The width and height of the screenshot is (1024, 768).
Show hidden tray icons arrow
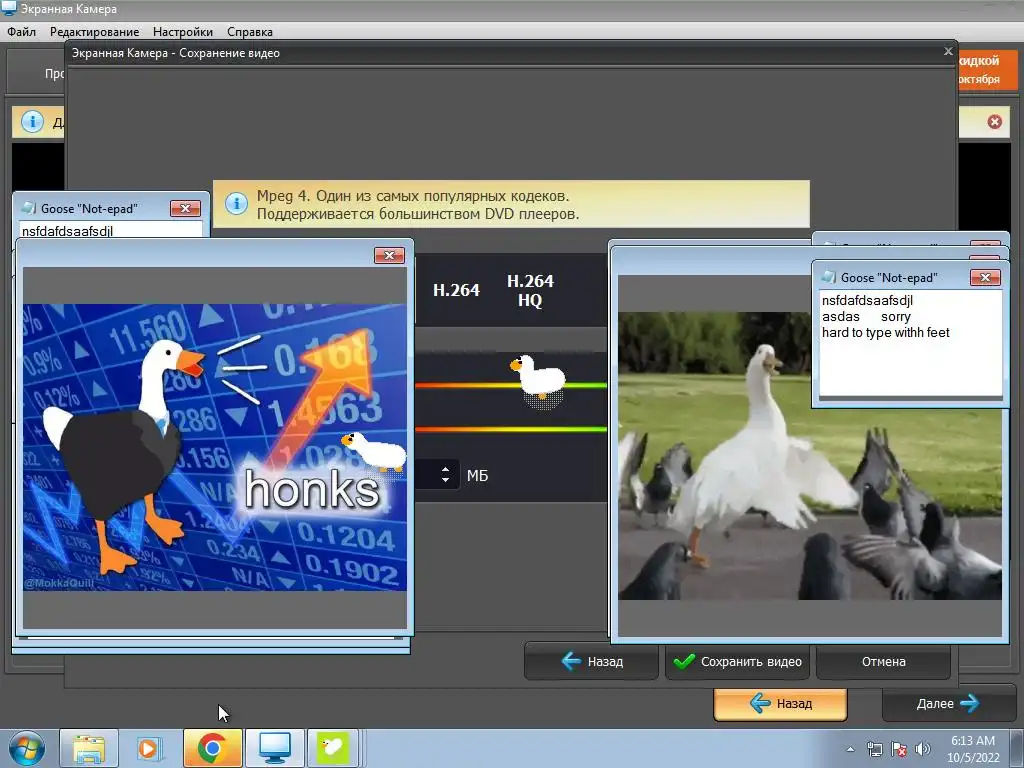[850, 749]
